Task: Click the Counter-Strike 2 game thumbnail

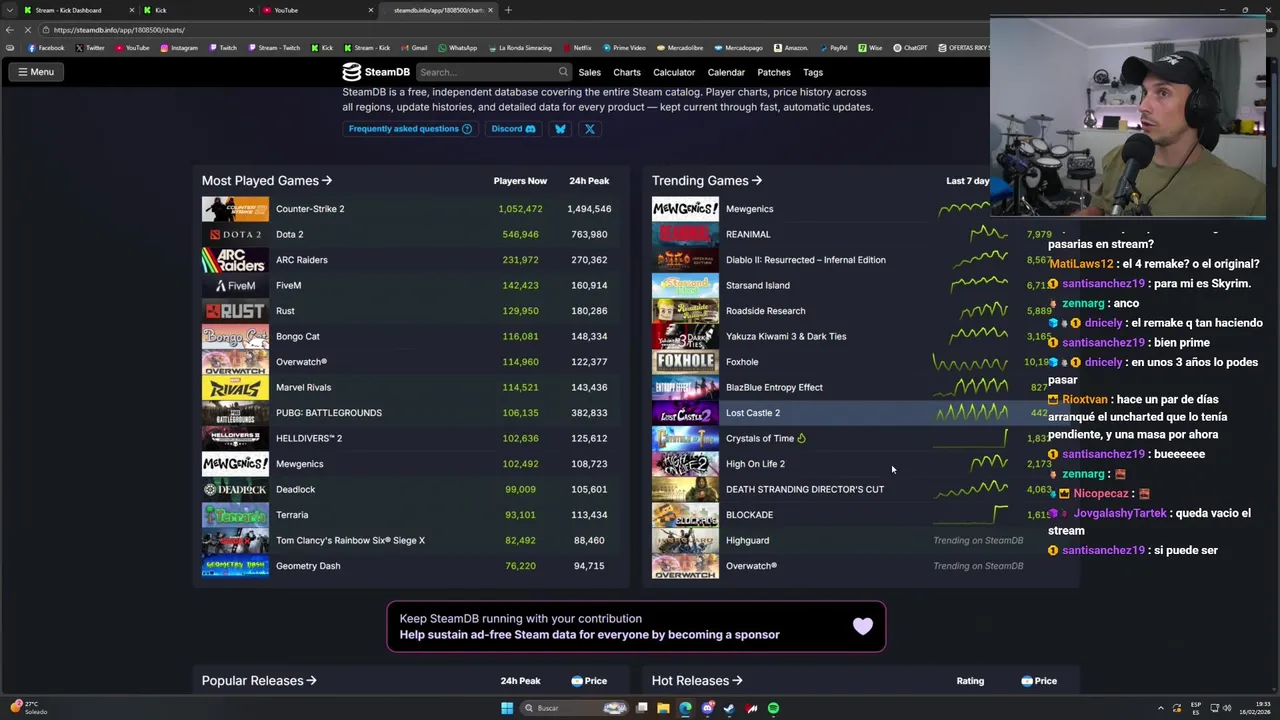Action: click(x=235, y=209)
